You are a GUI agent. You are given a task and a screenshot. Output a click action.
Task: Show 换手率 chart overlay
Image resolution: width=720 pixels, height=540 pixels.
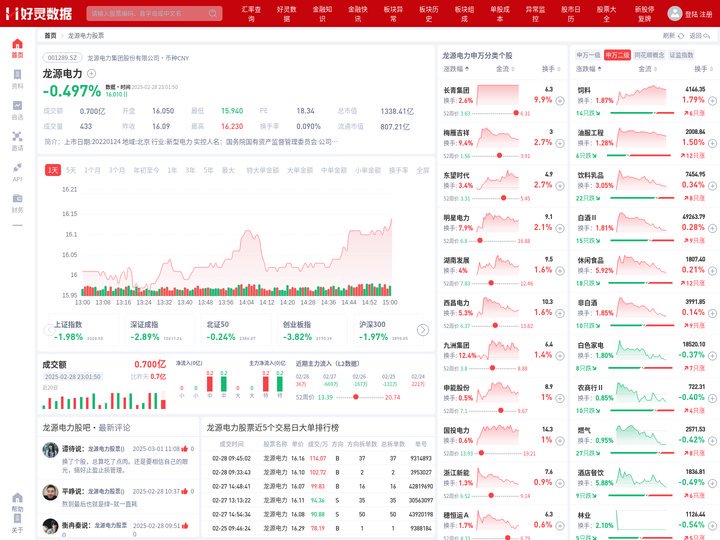399,170
